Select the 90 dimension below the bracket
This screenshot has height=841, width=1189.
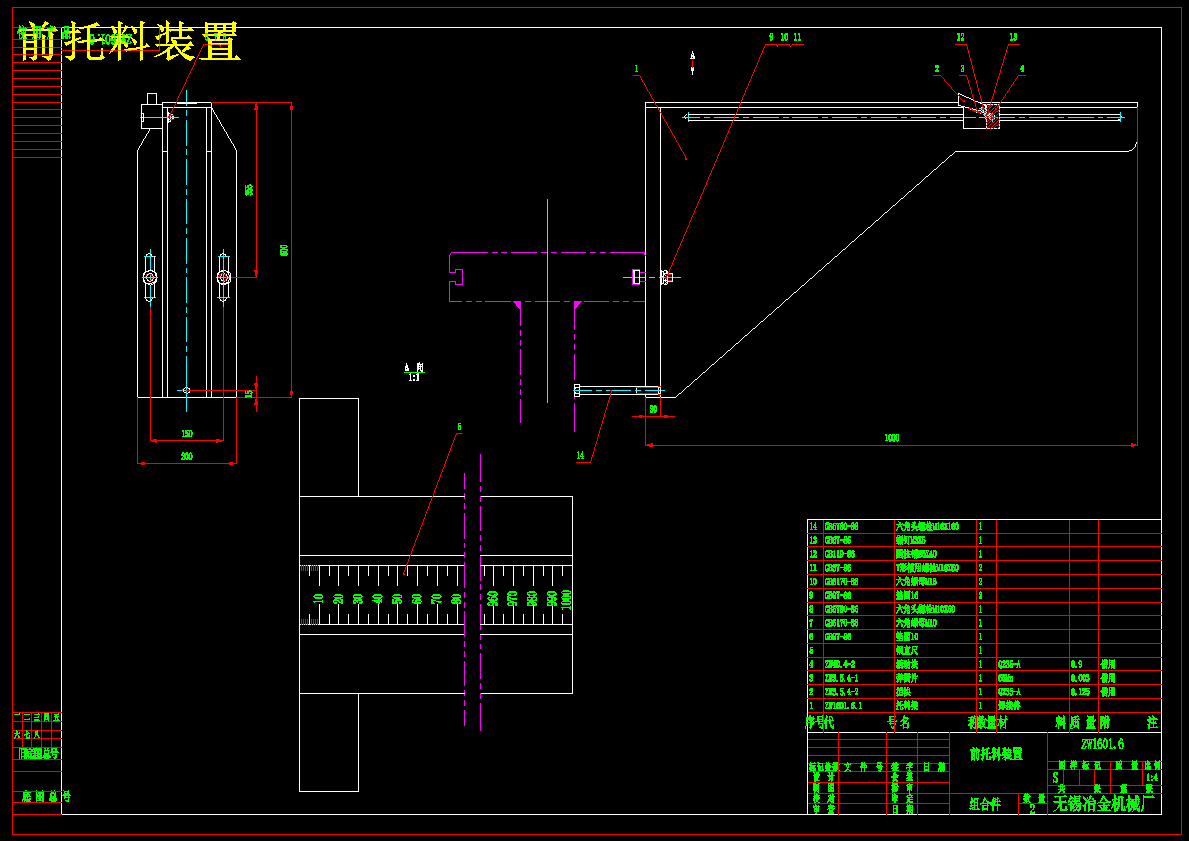click(654, 410)
